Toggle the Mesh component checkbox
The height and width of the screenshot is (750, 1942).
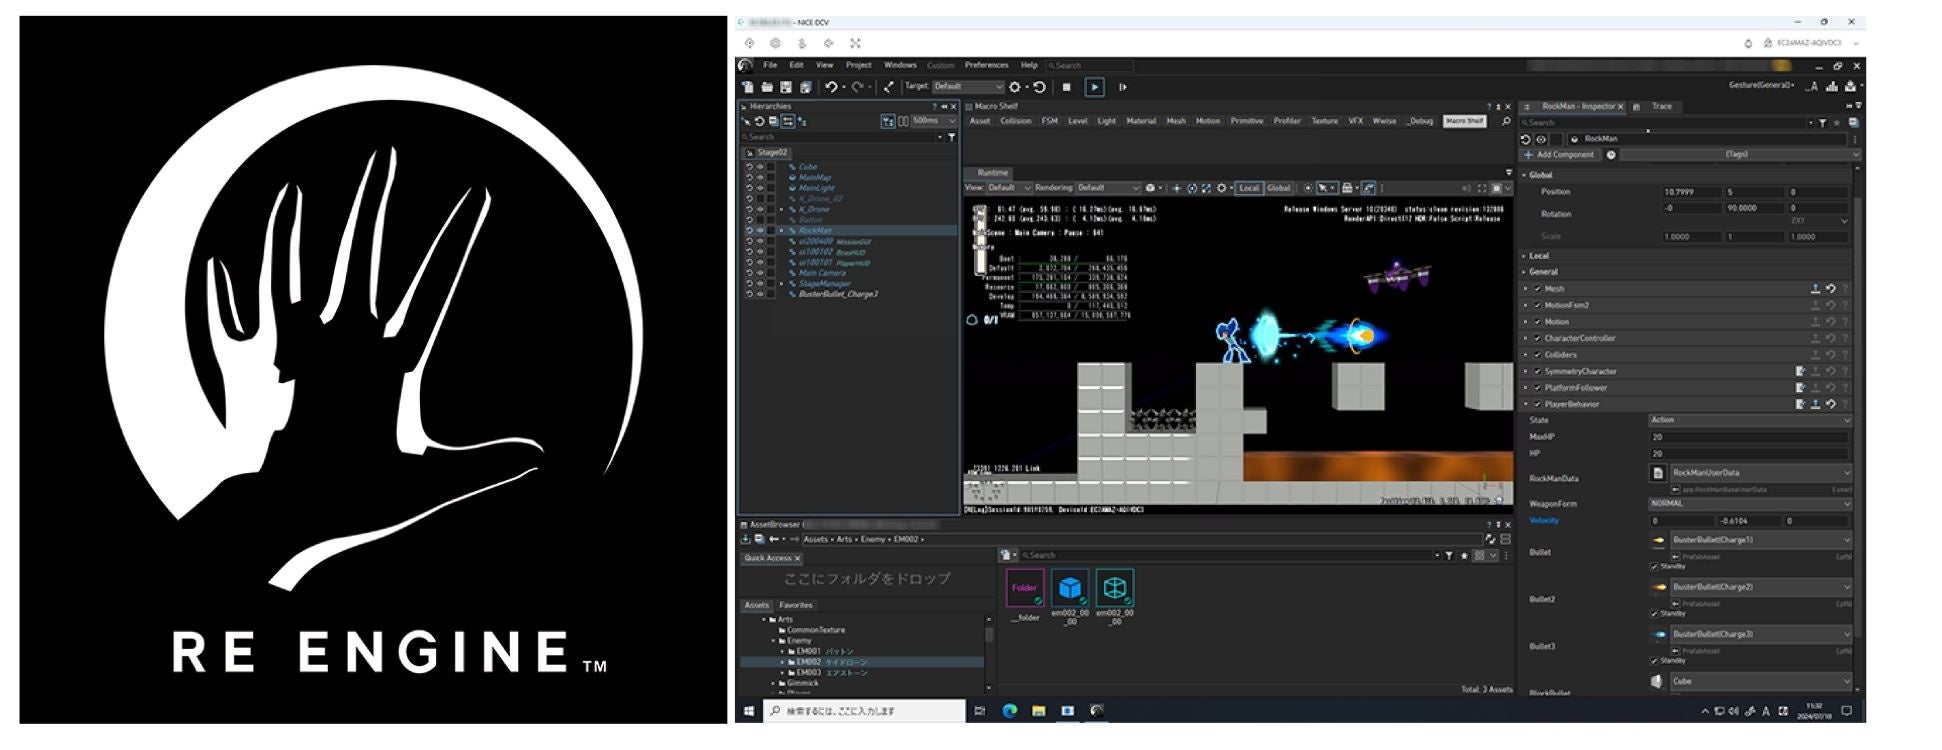(x=1537, y=289)
